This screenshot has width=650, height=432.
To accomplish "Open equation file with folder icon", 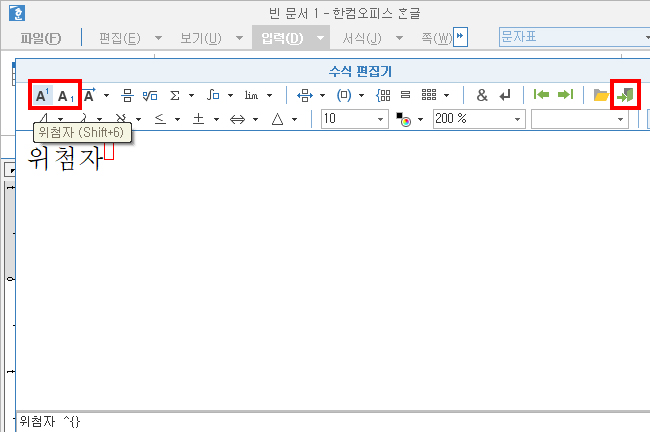I will tap(601, 95).
